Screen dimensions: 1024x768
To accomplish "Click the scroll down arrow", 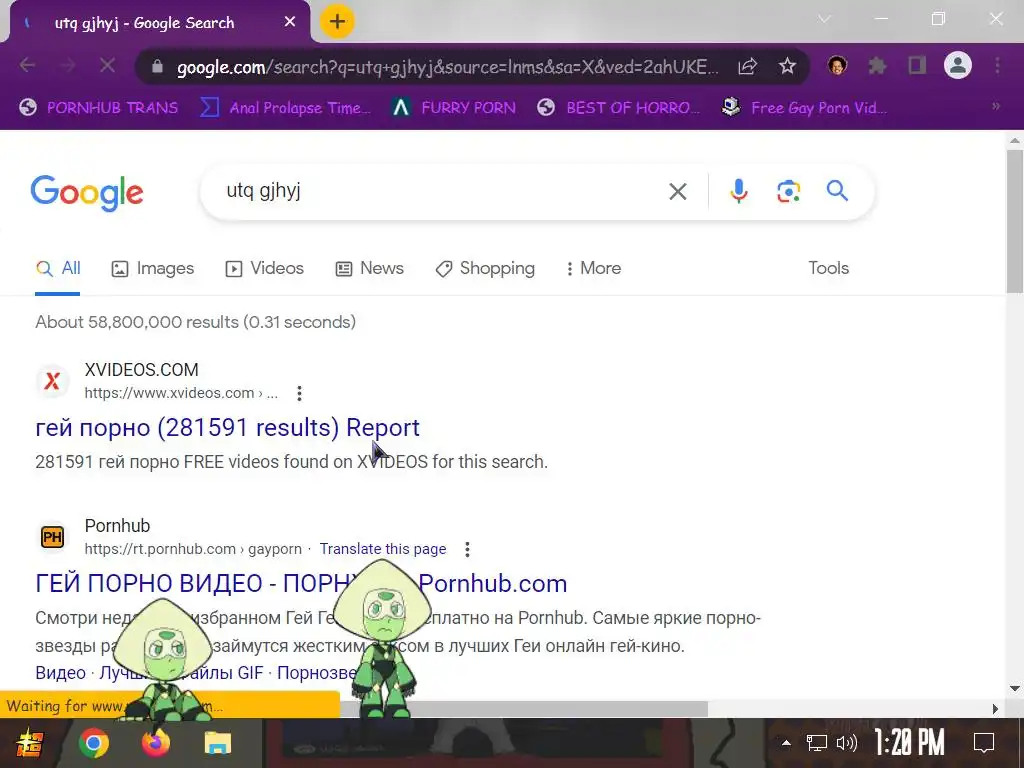I will click(x=1014, y=688).
